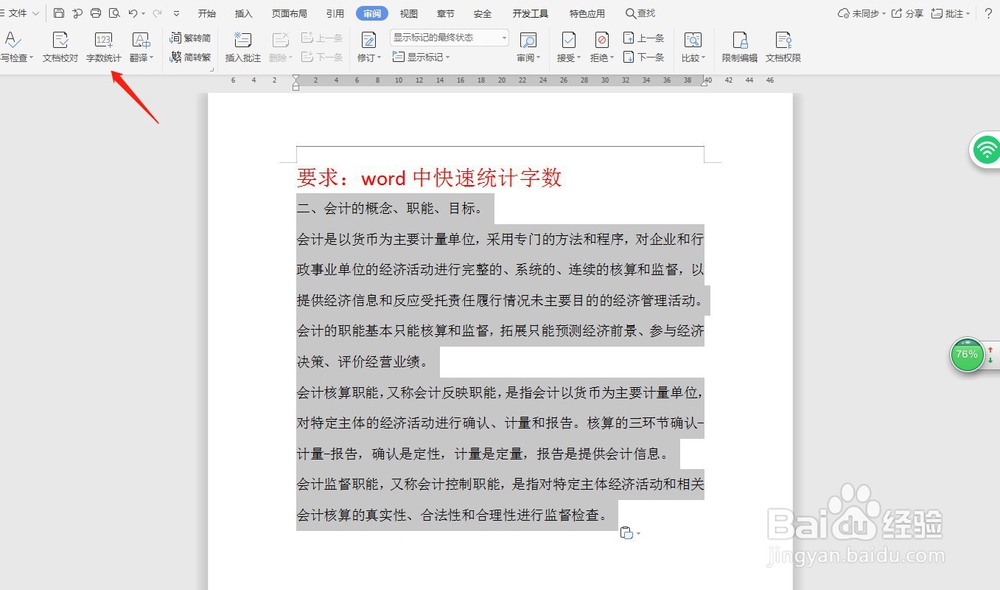
Task: Click 限制编辑 restrict editing
Action: tap(740, 47)
